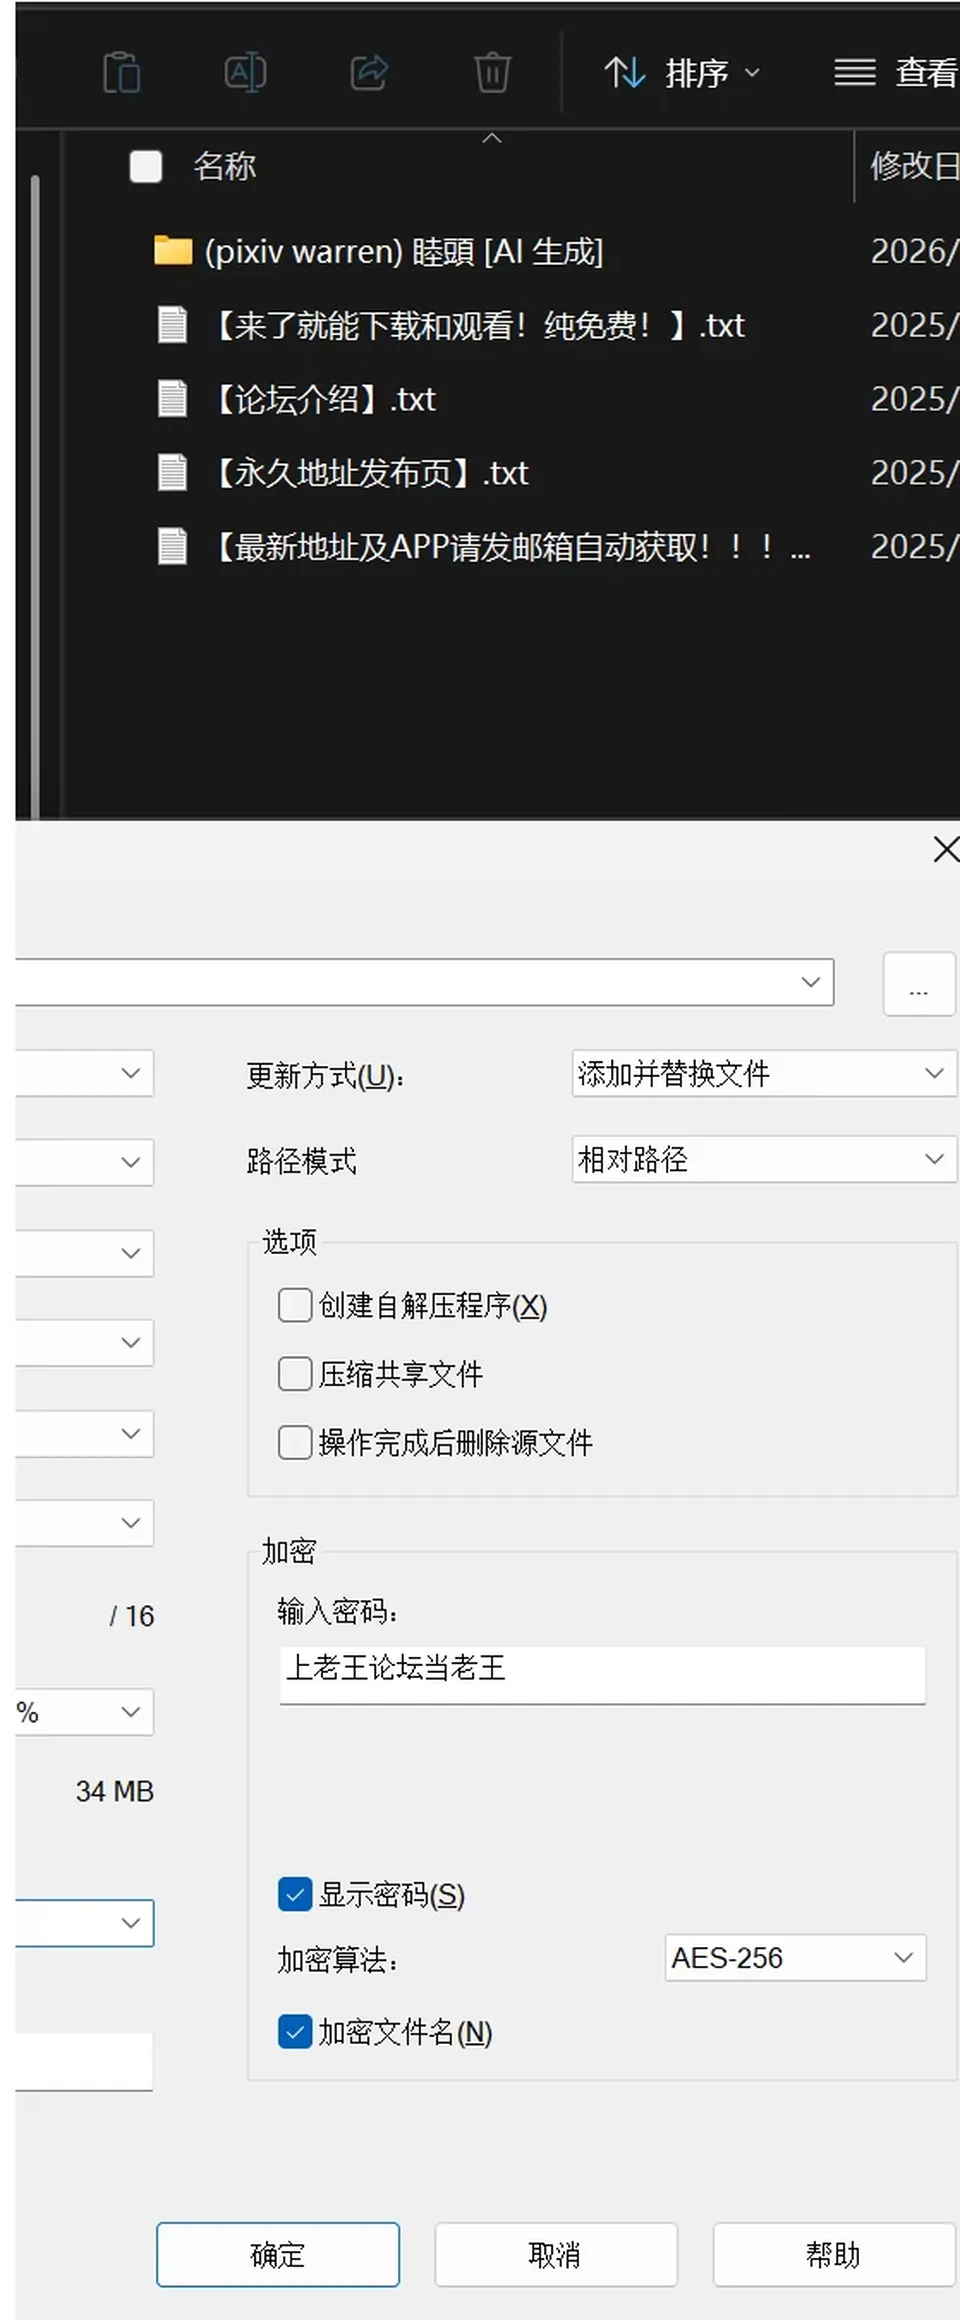
Task: Click into the 输入密码 password field
Action: (x=602, y=1674)
